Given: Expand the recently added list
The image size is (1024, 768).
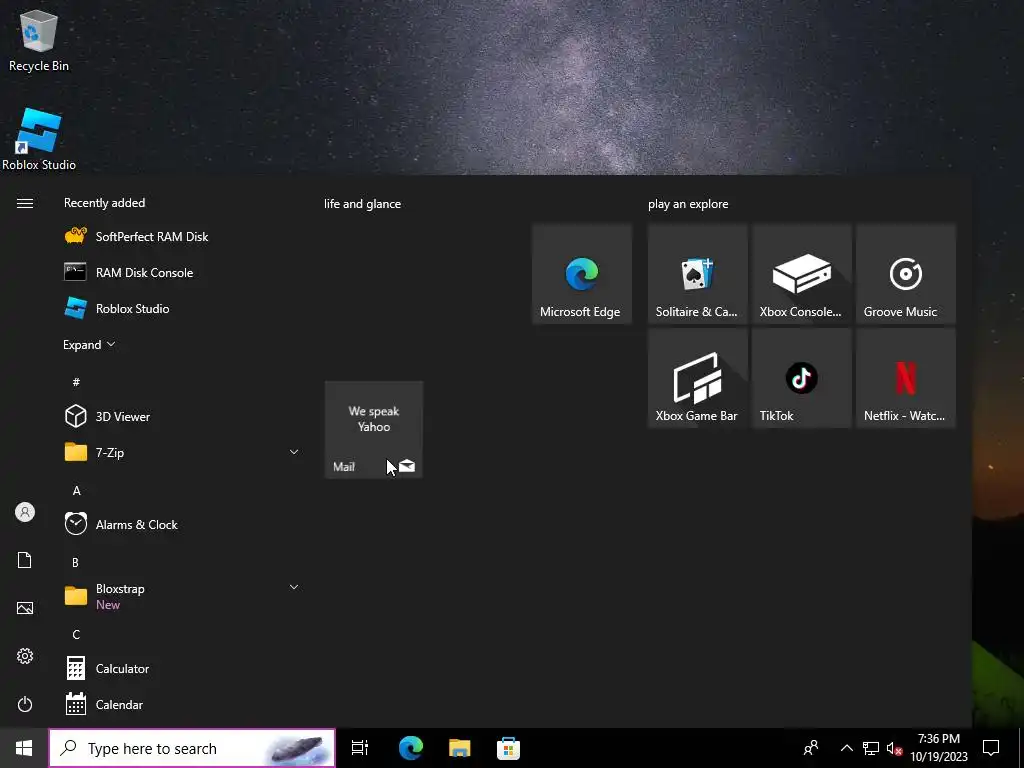Looking at the screenshot, I should [89, 344].
